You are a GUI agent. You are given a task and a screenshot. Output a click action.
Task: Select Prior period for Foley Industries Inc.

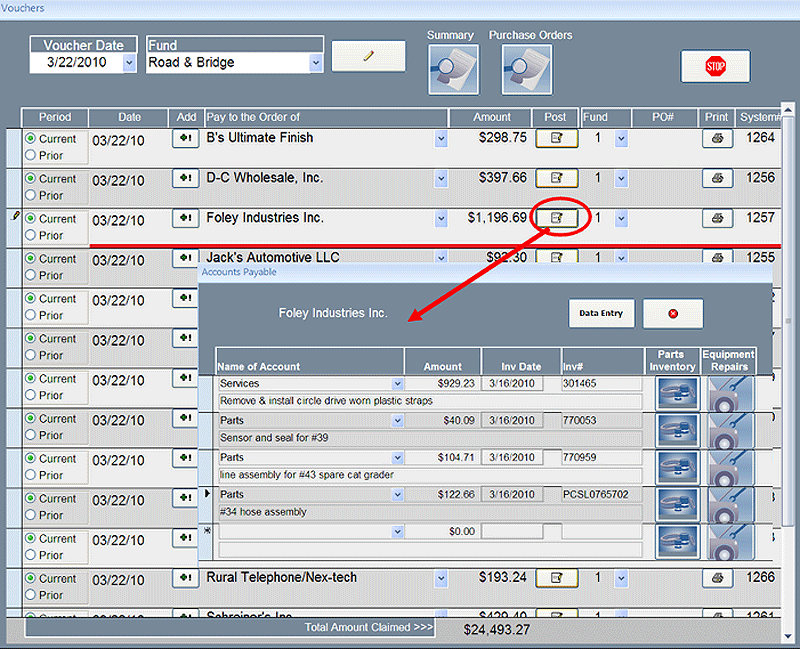click(x=31, y=235)
